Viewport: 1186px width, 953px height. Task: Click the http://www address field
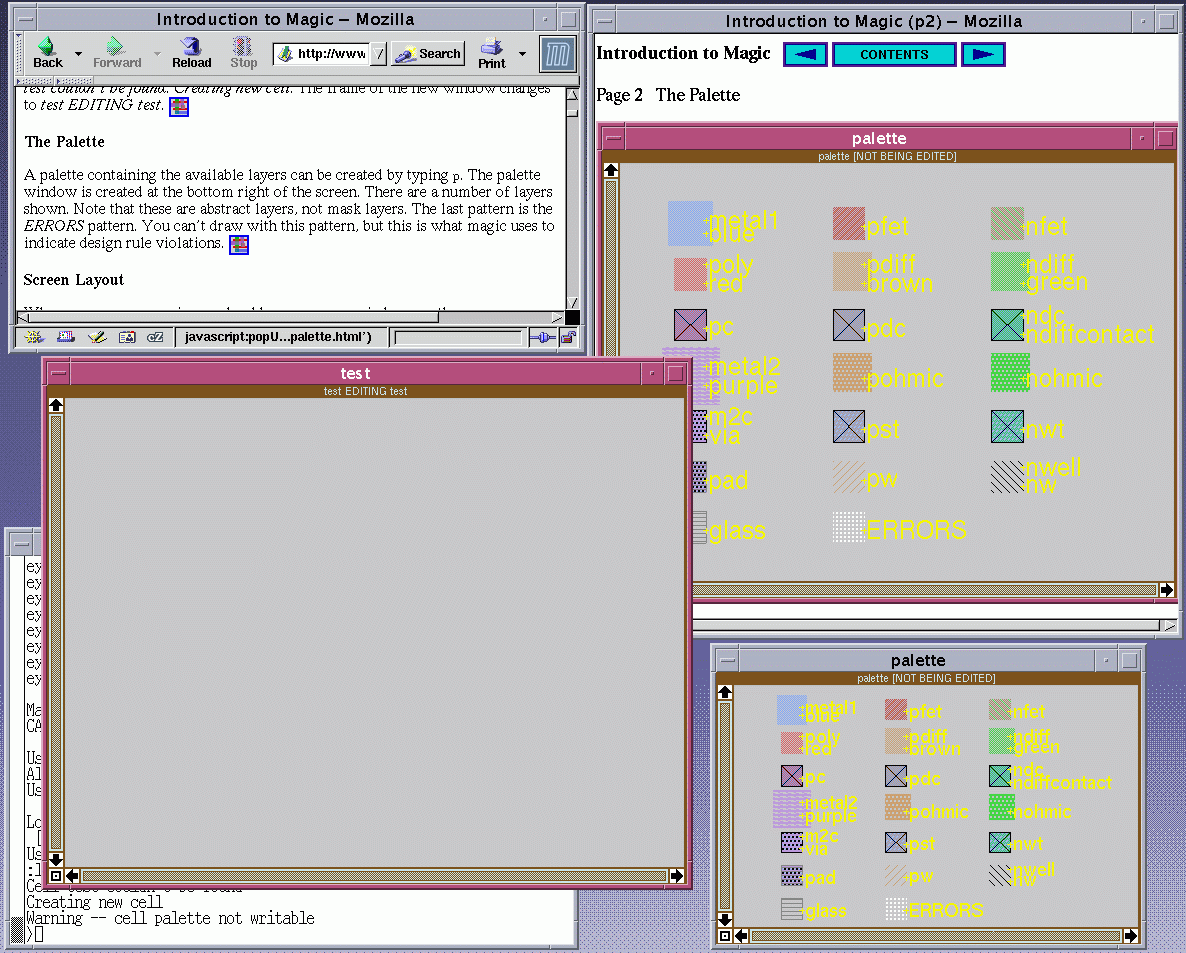point(323,54)
